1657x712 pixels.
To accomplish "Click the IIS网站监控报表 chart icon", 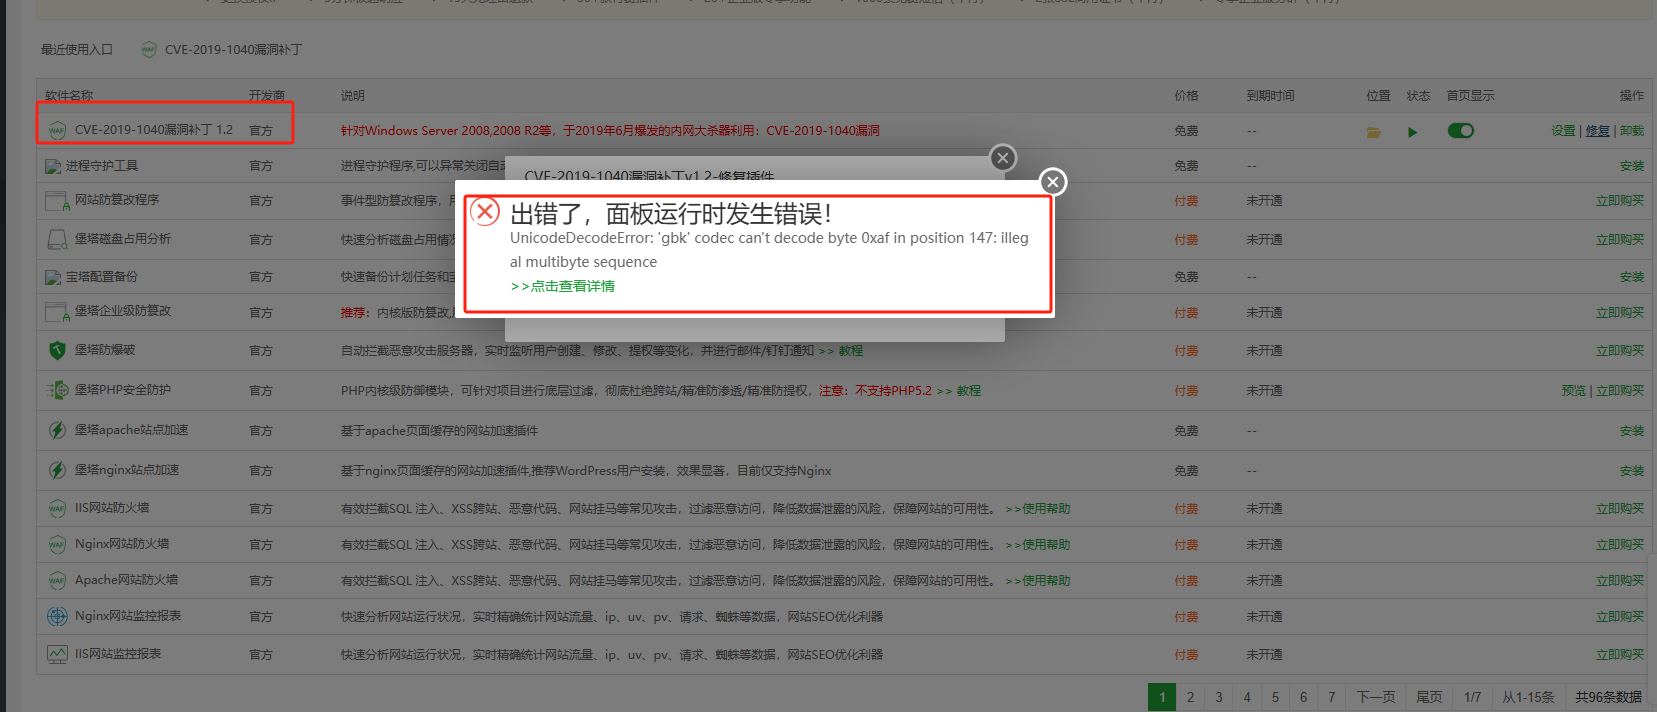I will tap(57, 654).
